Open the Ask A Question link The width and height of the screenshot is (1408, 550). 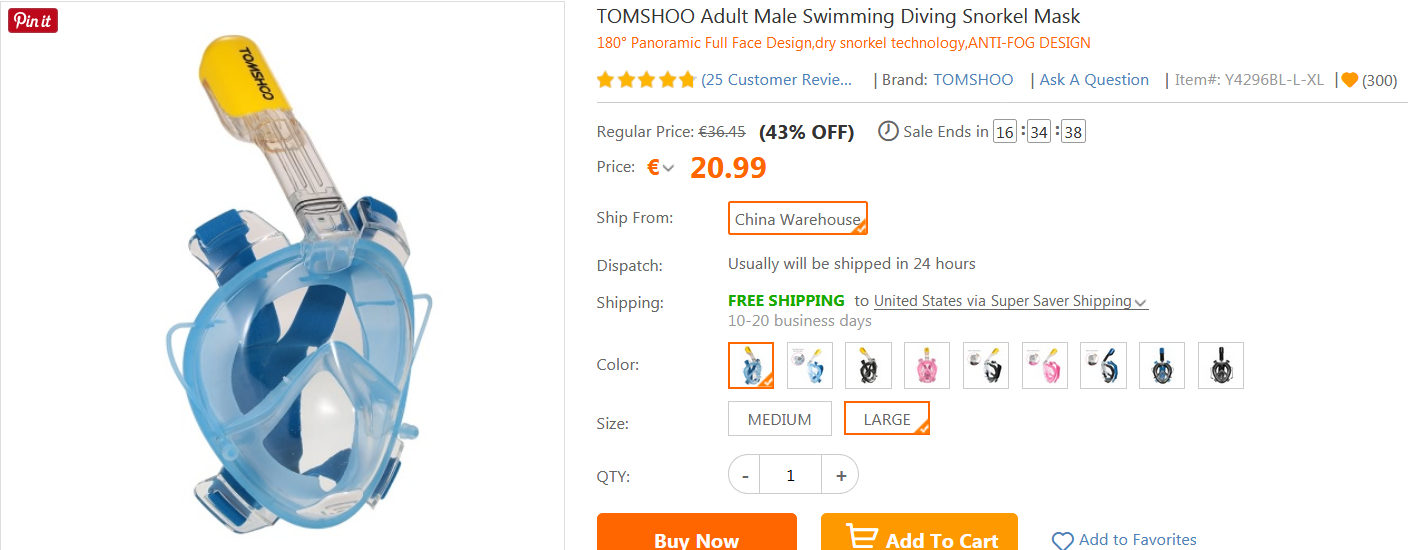click(1094, 80)
